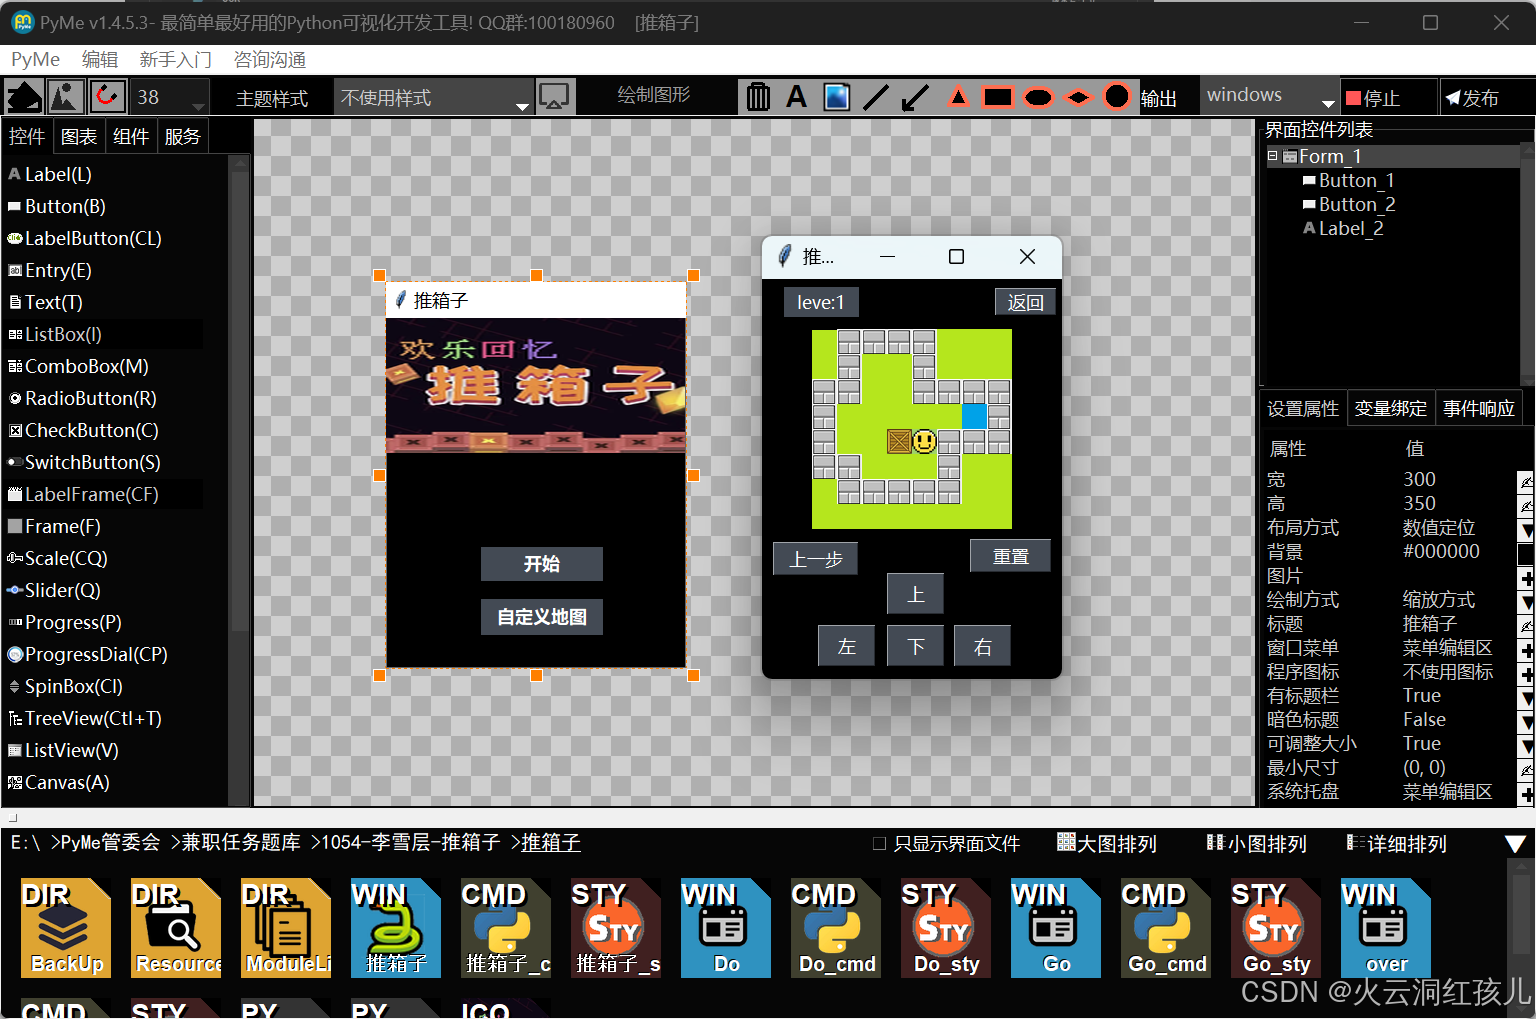Select the text 'A' drawing tool
This screenshot has width=1536, height=1019.
point(796,97)
